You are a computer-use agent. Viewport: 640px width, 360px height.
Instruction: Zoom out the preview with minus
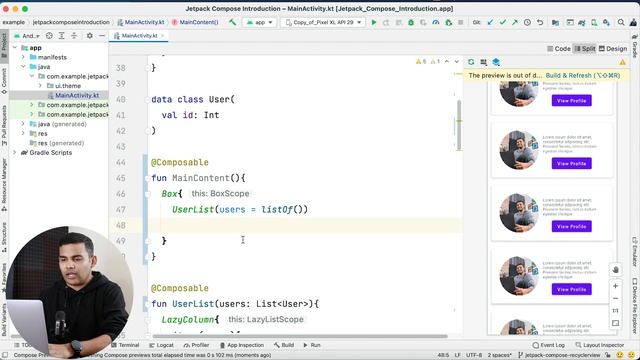[x=616, y=298]
